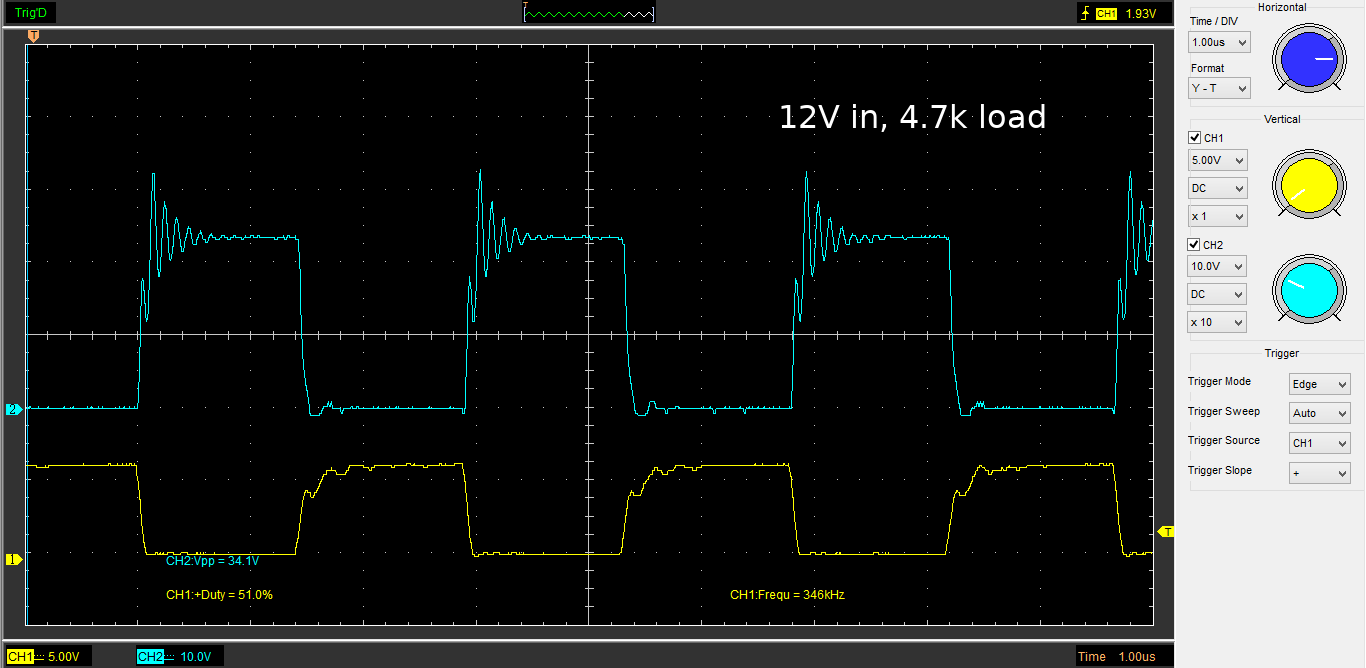Open the Time / DIV 1.00us dropdown

point(1219,42)
